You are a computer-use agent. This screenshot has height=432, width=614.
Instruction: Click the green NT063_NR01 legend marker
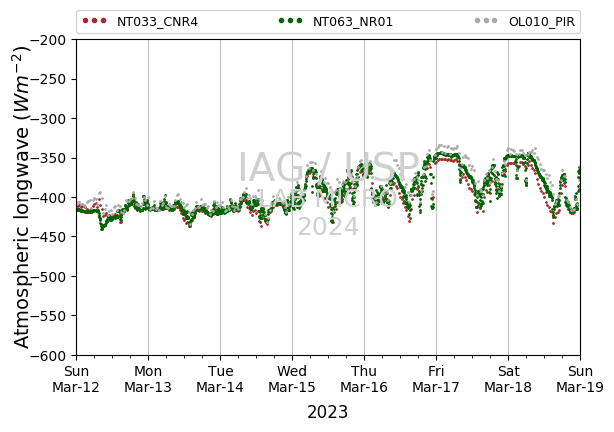[x=291, y=20]
